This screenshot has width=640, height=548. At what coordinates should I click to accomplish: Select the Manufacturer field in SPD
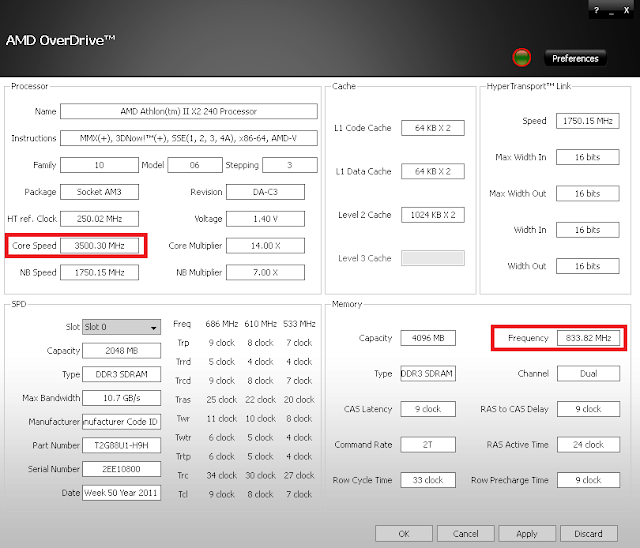(121, 422)
